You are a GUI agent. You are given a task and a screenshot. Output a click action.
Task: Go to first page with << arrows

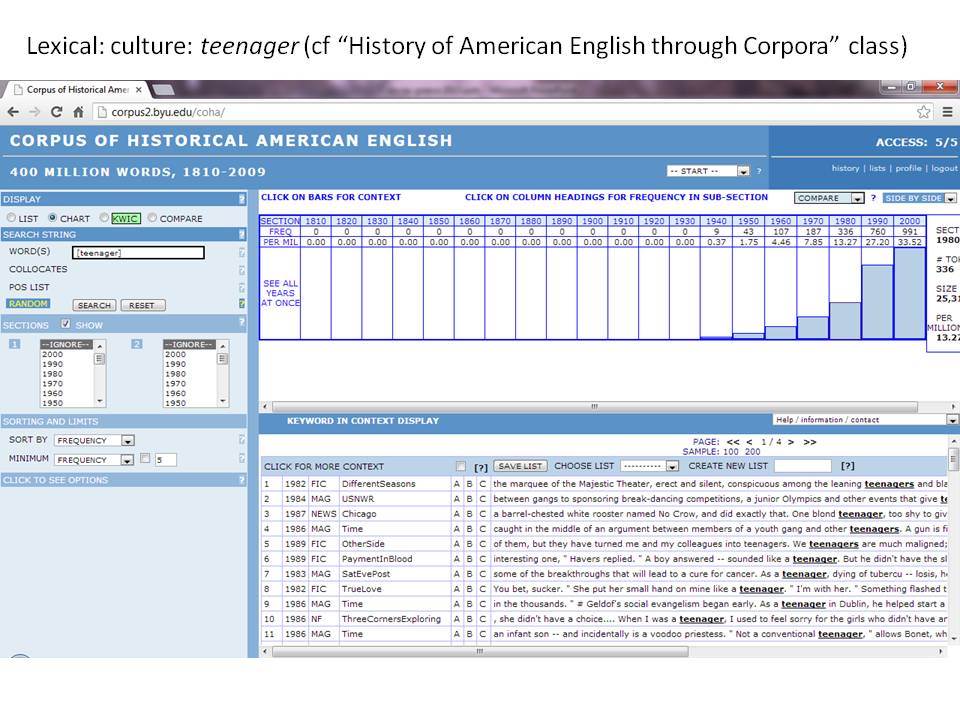click(733, 441)
